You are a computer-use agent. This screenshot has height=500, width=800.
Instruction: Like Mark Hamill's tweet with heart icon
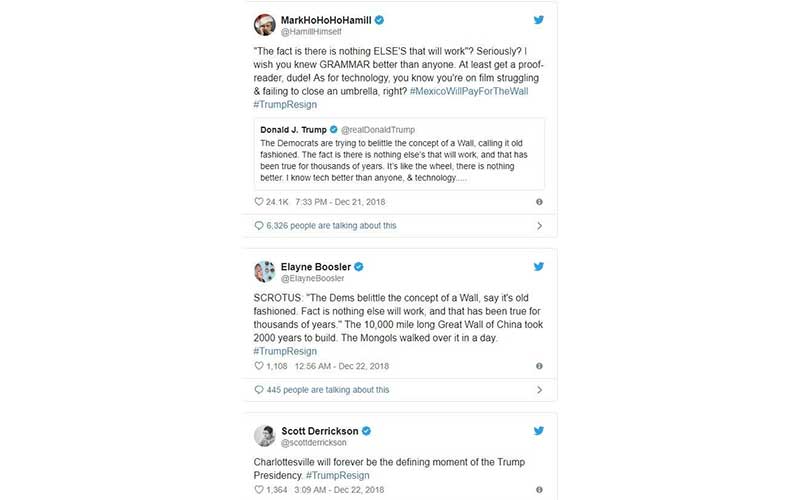tap(259, 201)
